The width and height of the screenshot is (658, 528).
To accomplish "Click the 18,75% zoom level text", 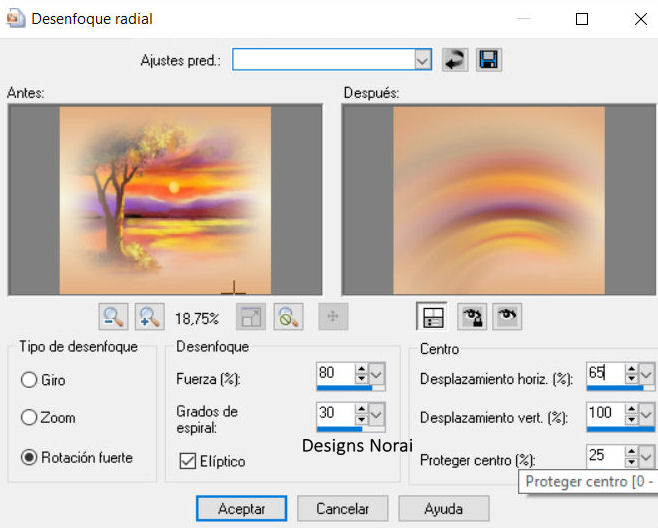I will tap(197, 319).
